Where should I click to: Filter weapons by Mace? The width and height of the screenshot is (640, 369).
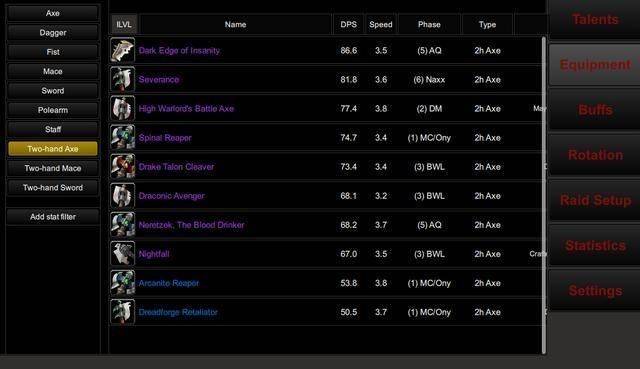tap(53, 71)
